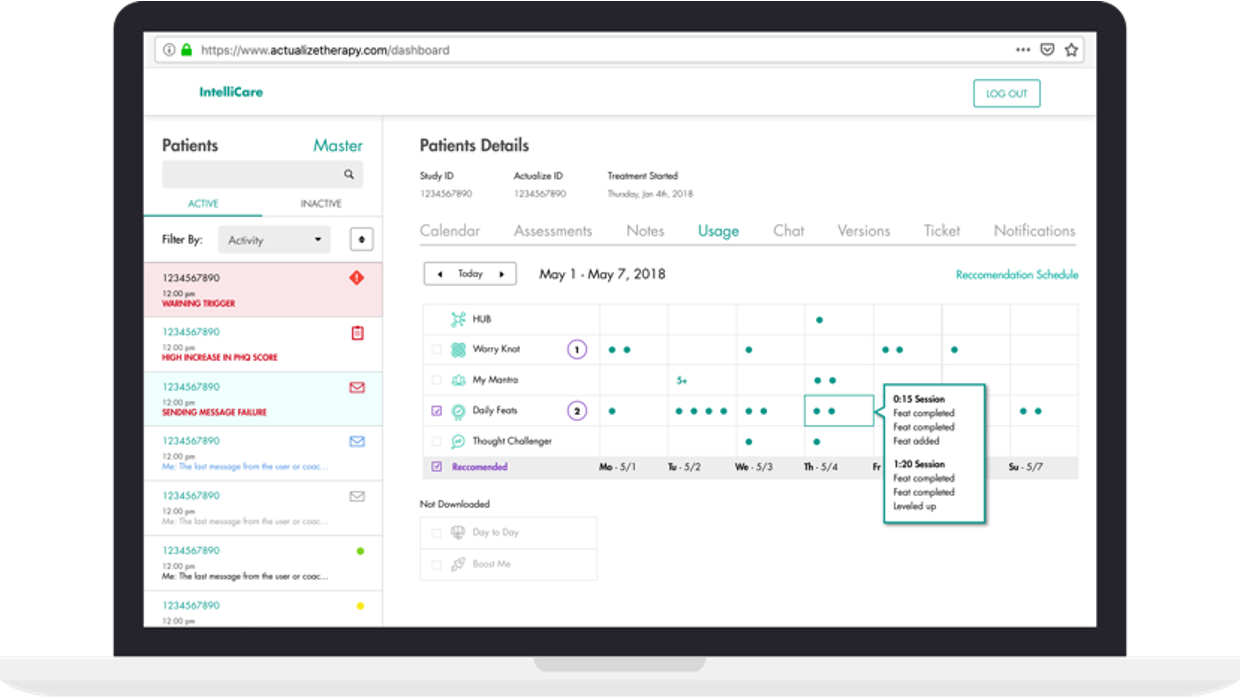Screen dimensions: 1240x698
Task: Click the site information icon in address bar
Action: [x=169, y=50]
